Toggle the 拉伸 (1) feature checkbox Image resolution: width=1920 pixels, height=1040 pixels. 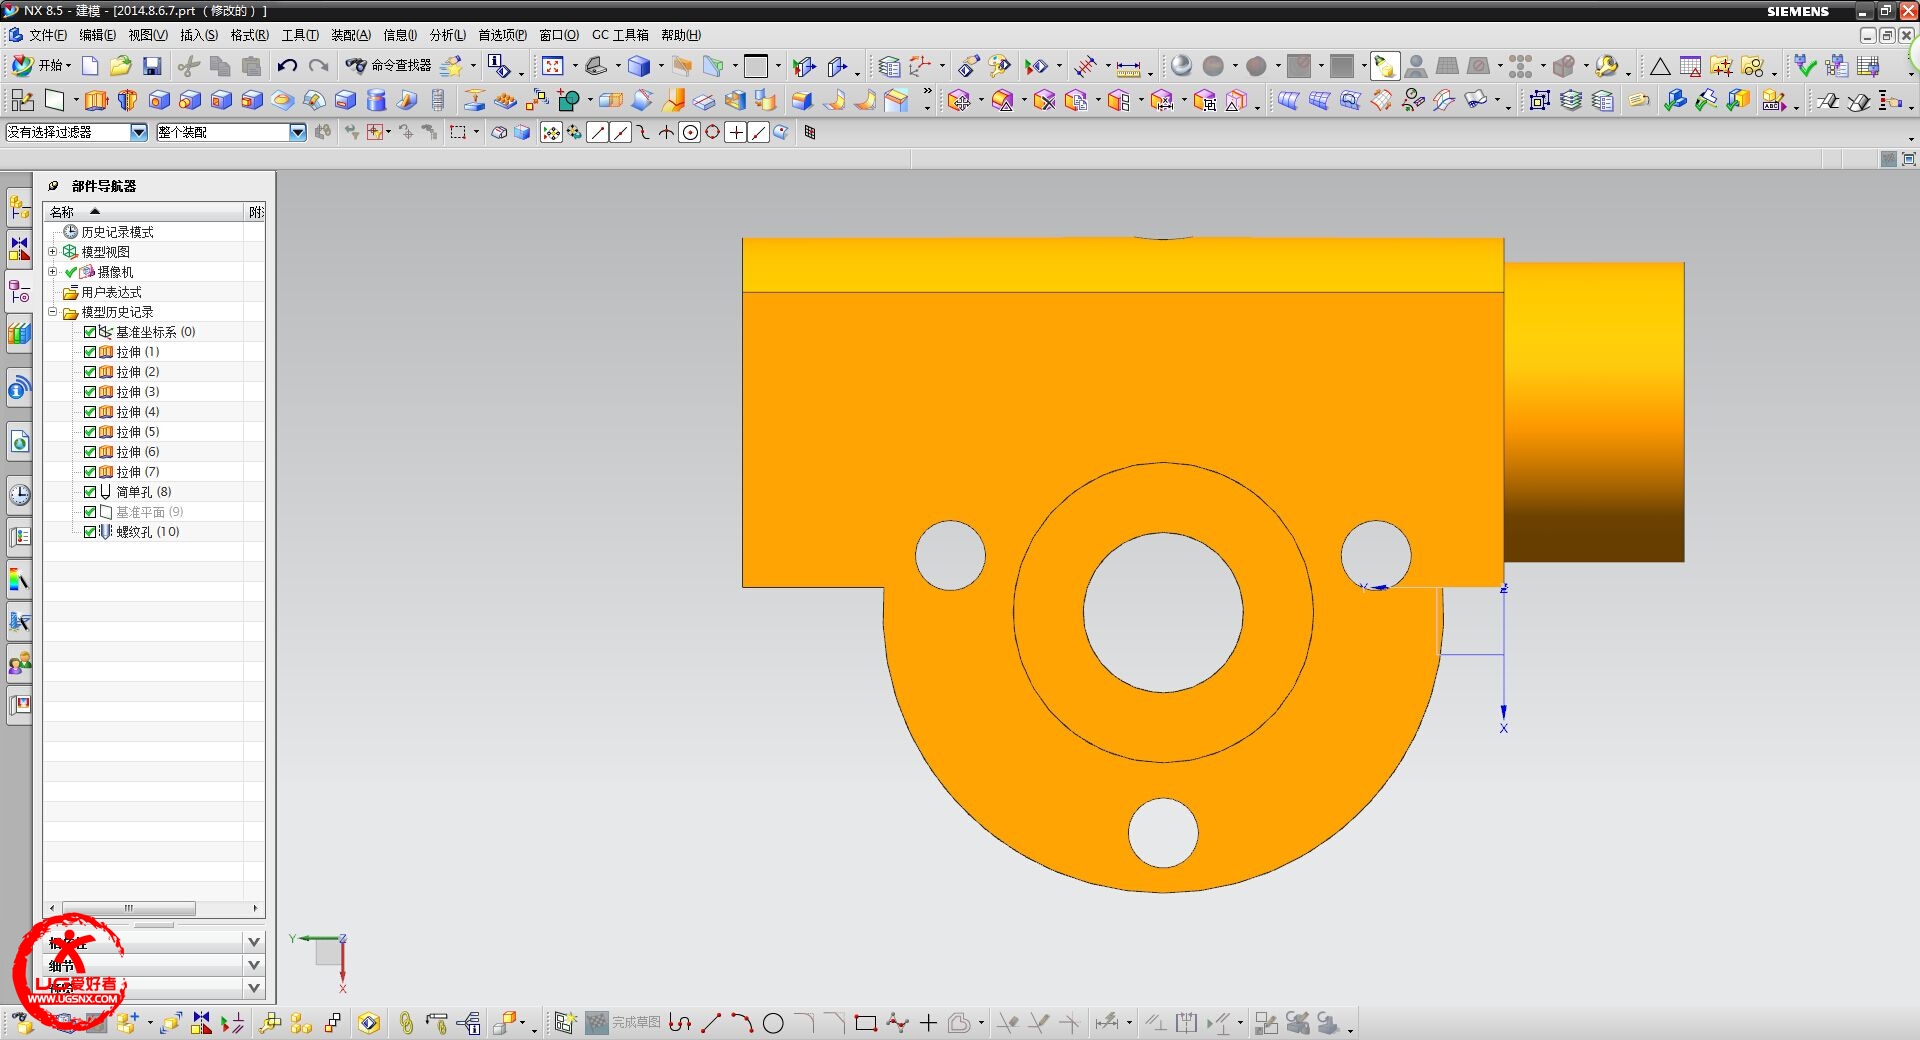click(90, 352)
